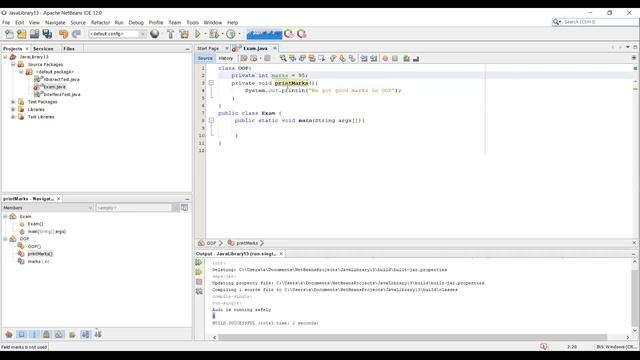
Task: Switch to the Files tab
Action: [x=69, y=49]
